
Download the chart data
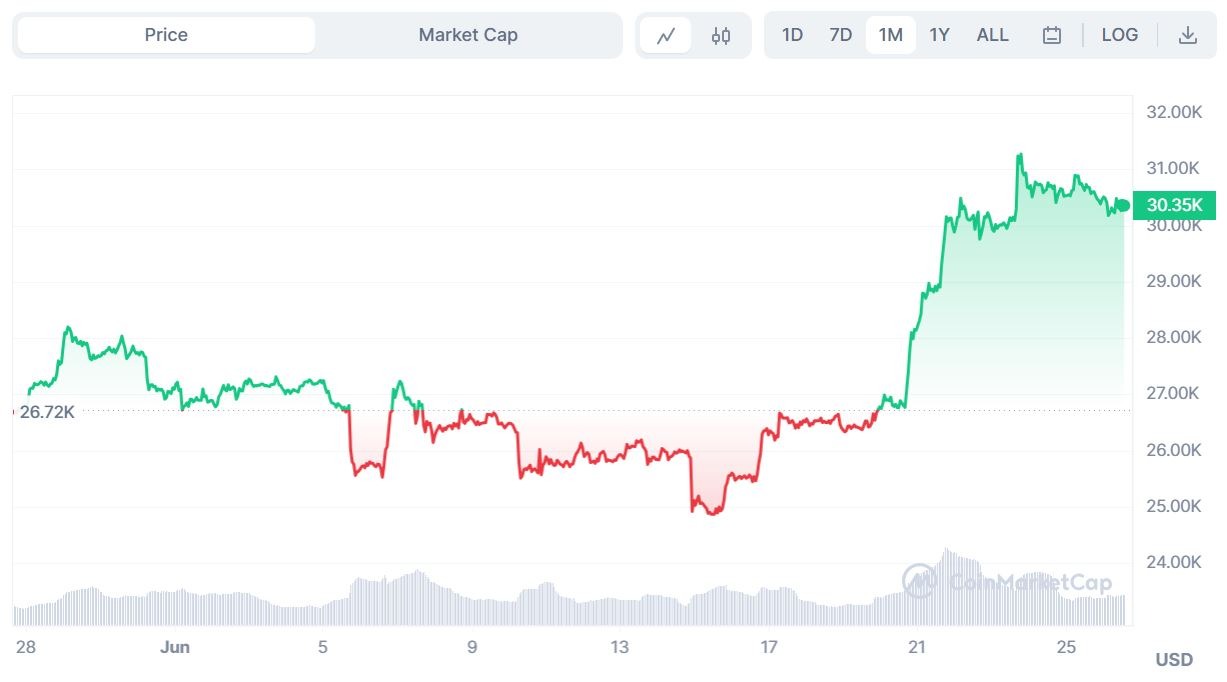(1187, 36)
